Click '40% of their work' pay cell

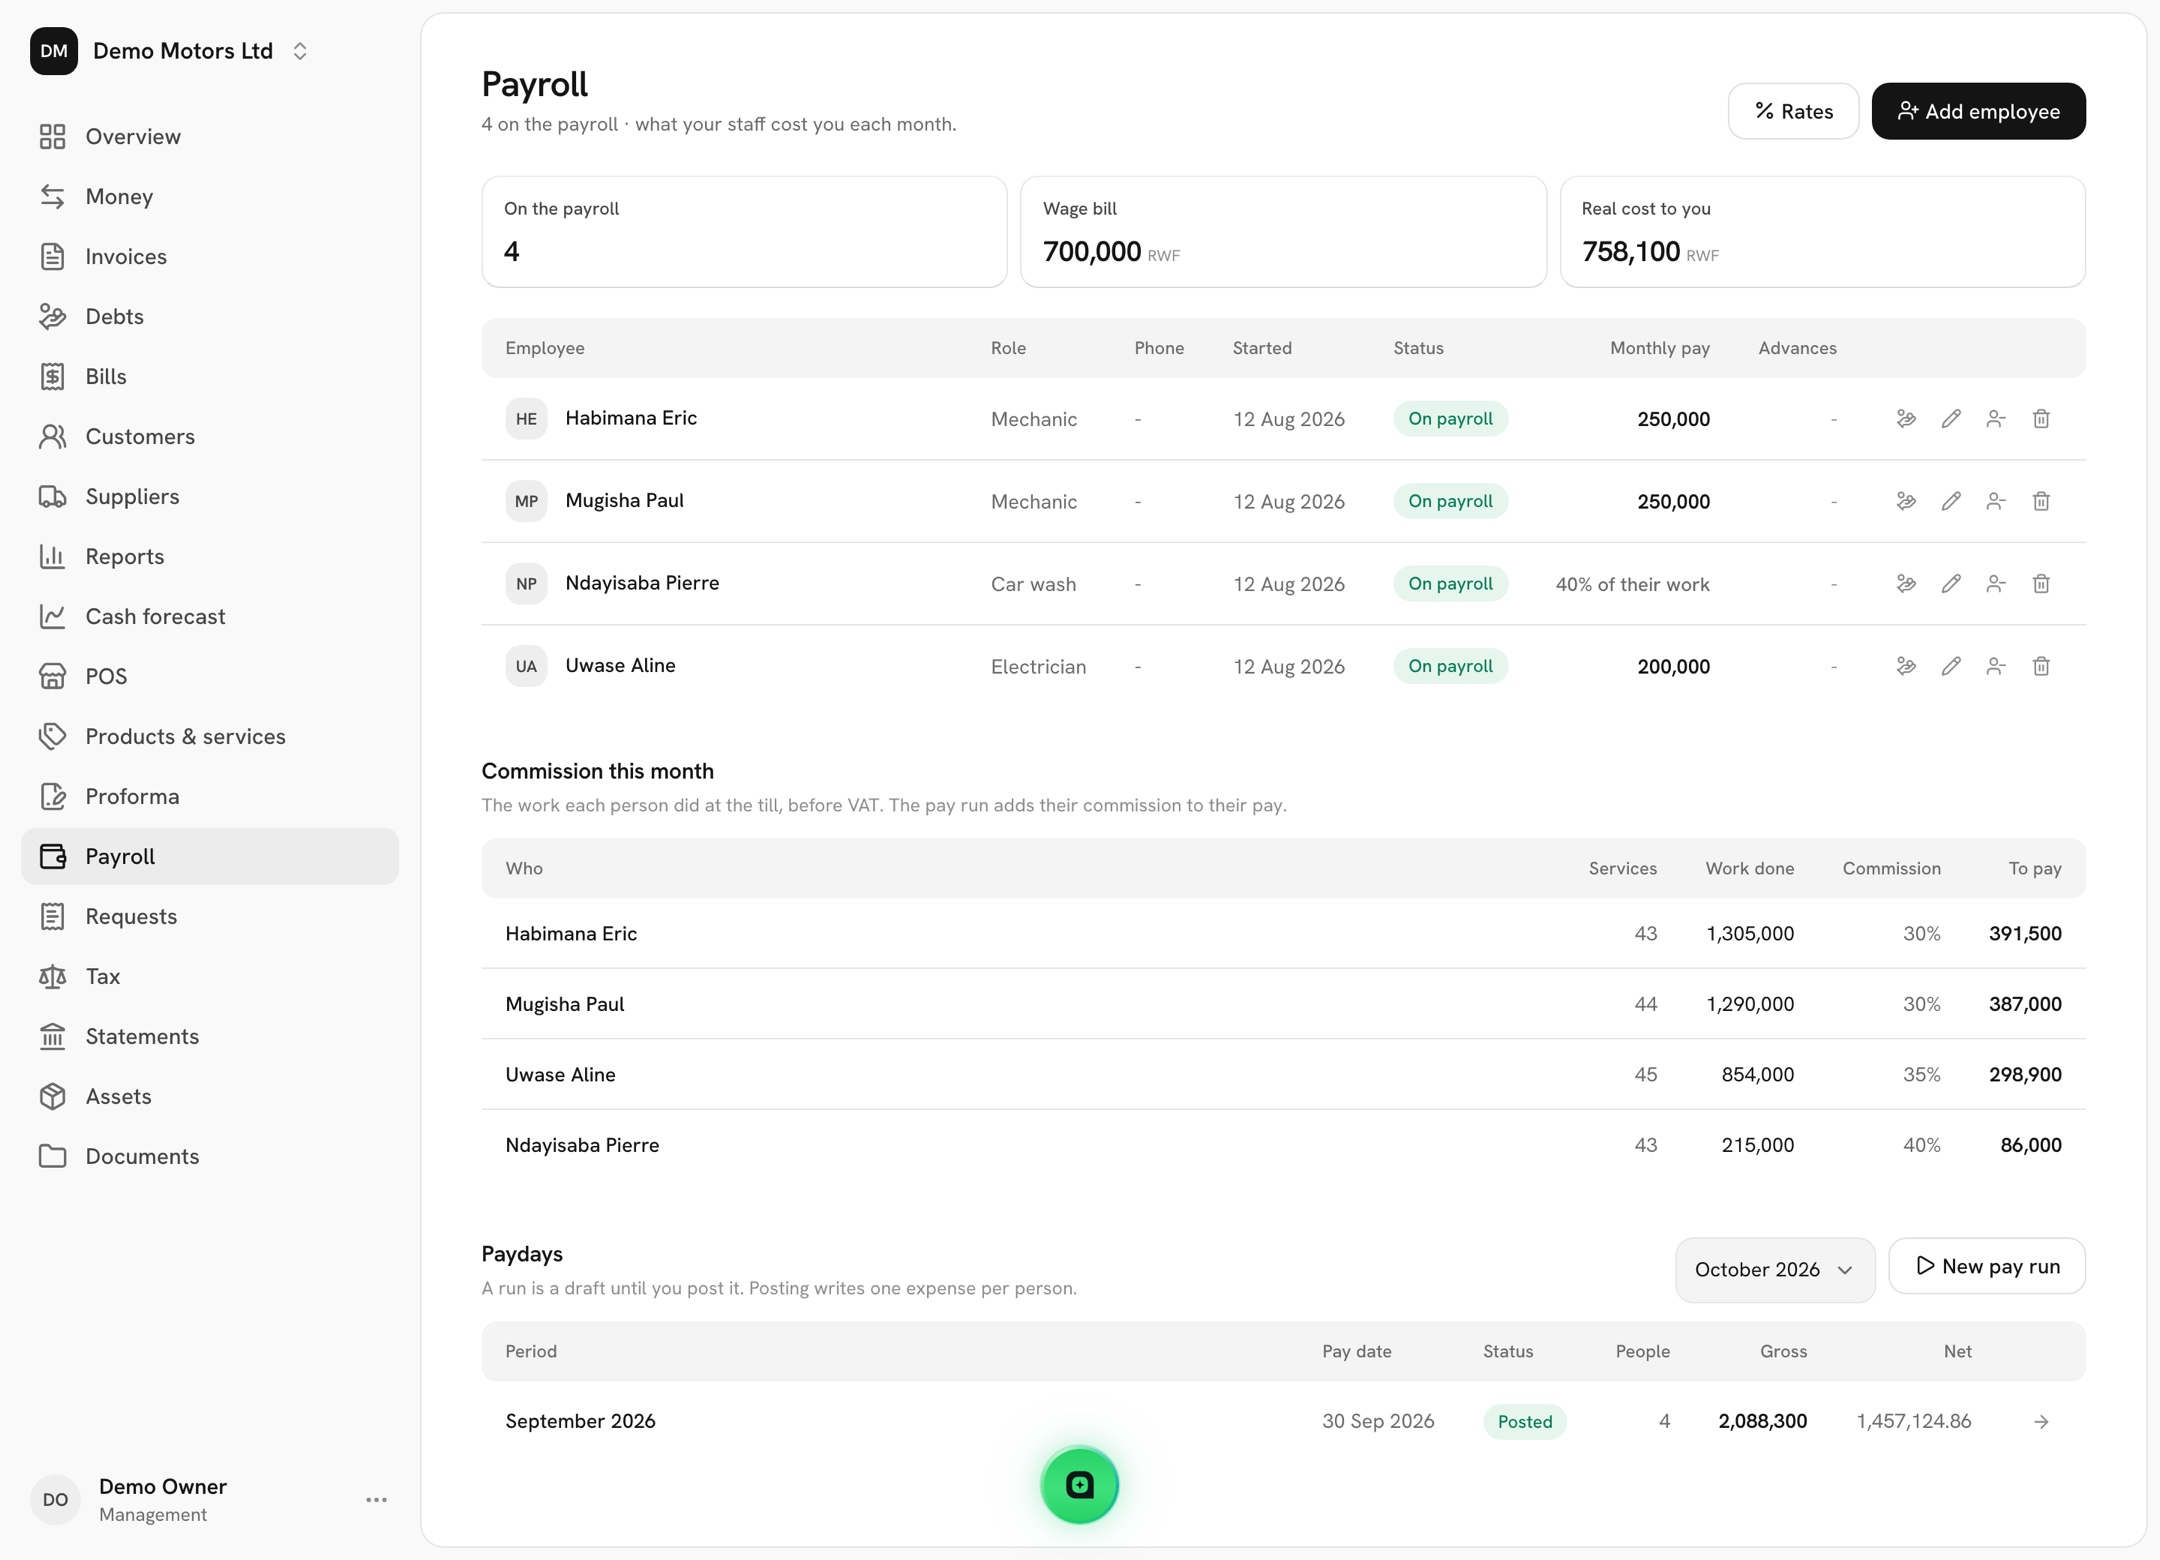coord(1632,584)
